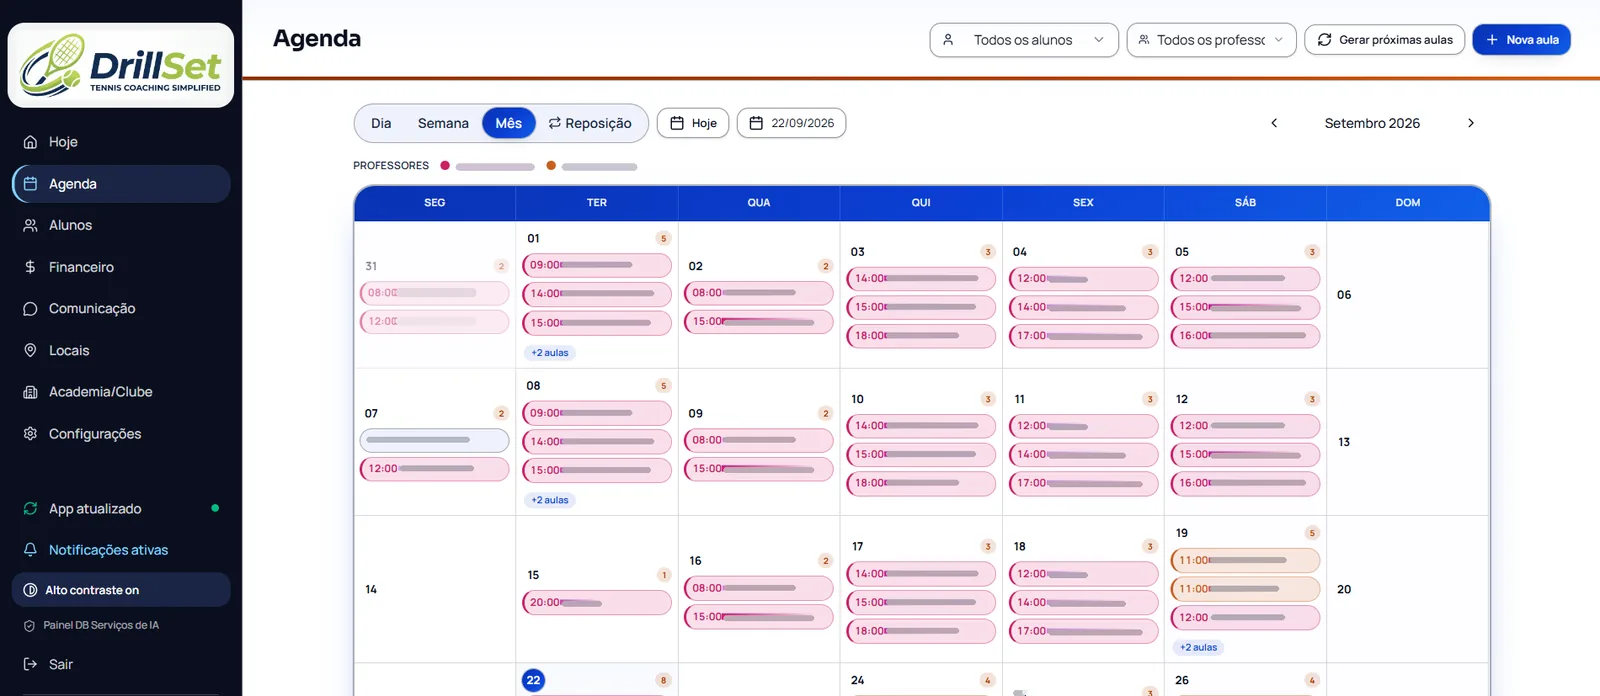Click the orange professor color dot

tap(551, 166)
